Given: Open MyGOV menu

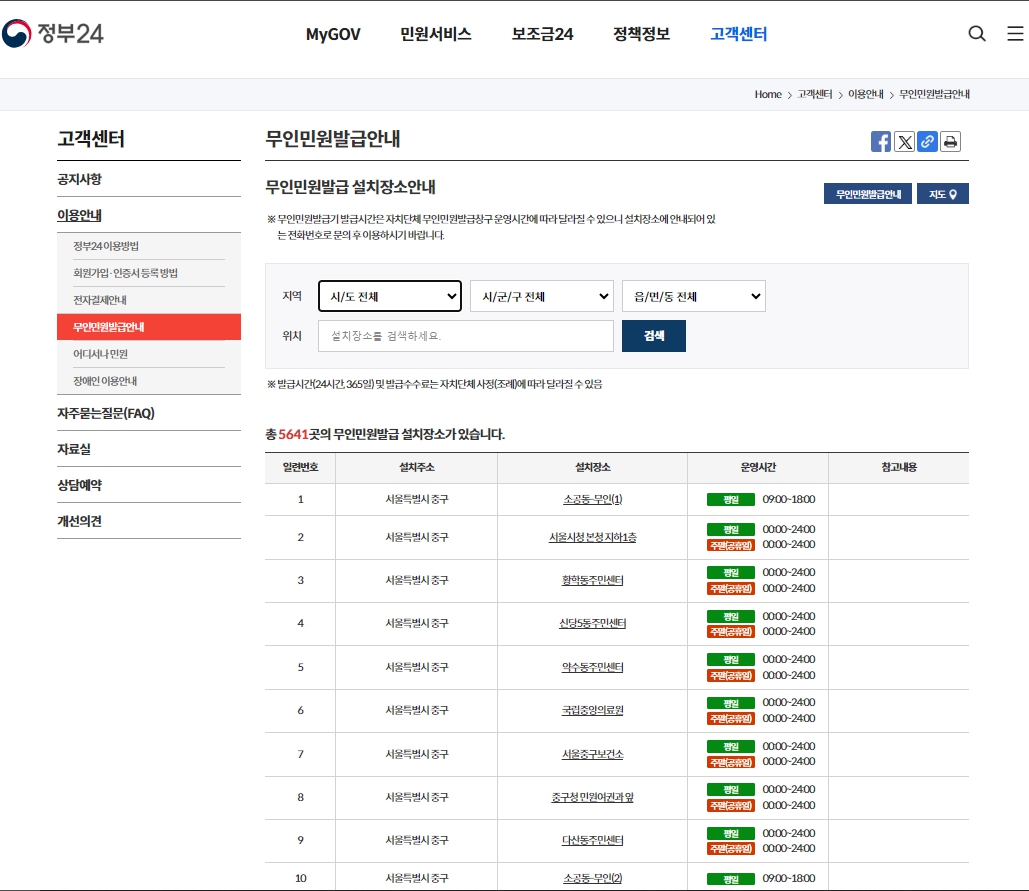Looking at the screenshot, I should point(333,34).
